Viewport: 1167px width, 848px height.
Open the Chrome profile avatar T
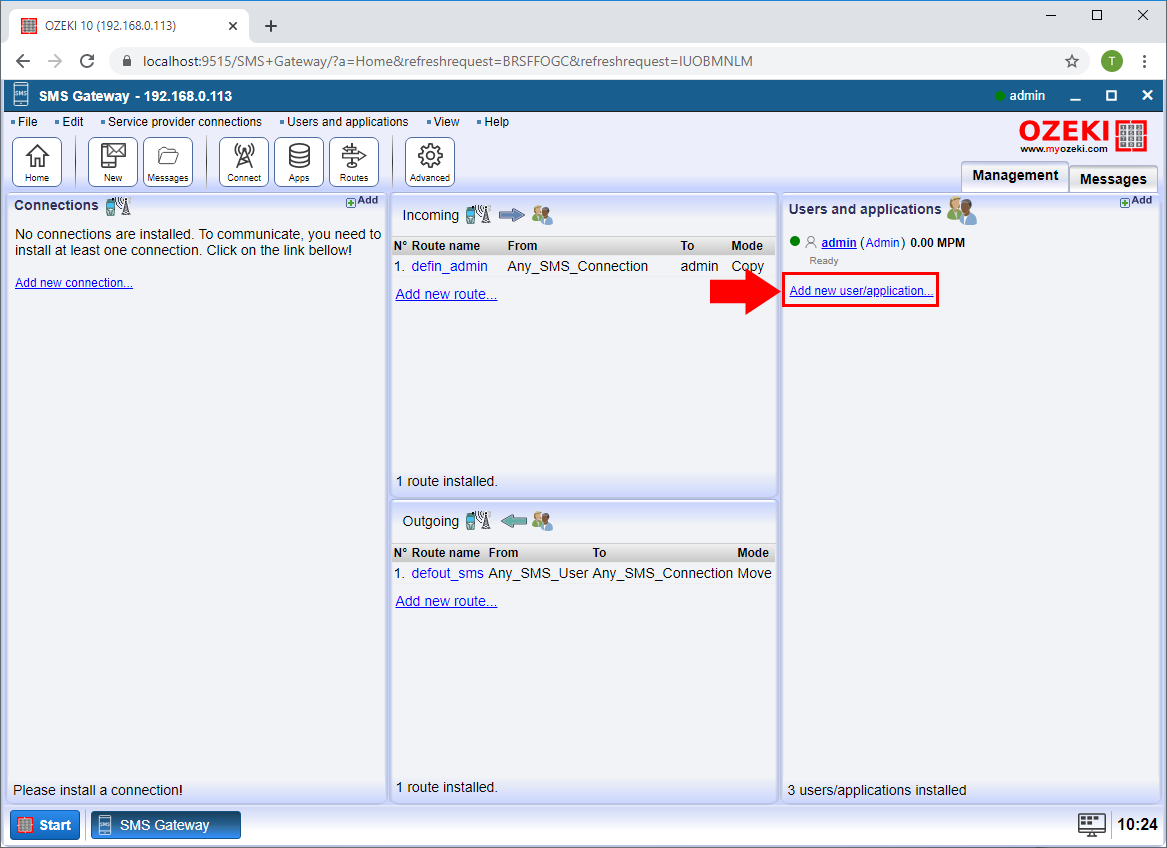click(x=1112, y=61)
